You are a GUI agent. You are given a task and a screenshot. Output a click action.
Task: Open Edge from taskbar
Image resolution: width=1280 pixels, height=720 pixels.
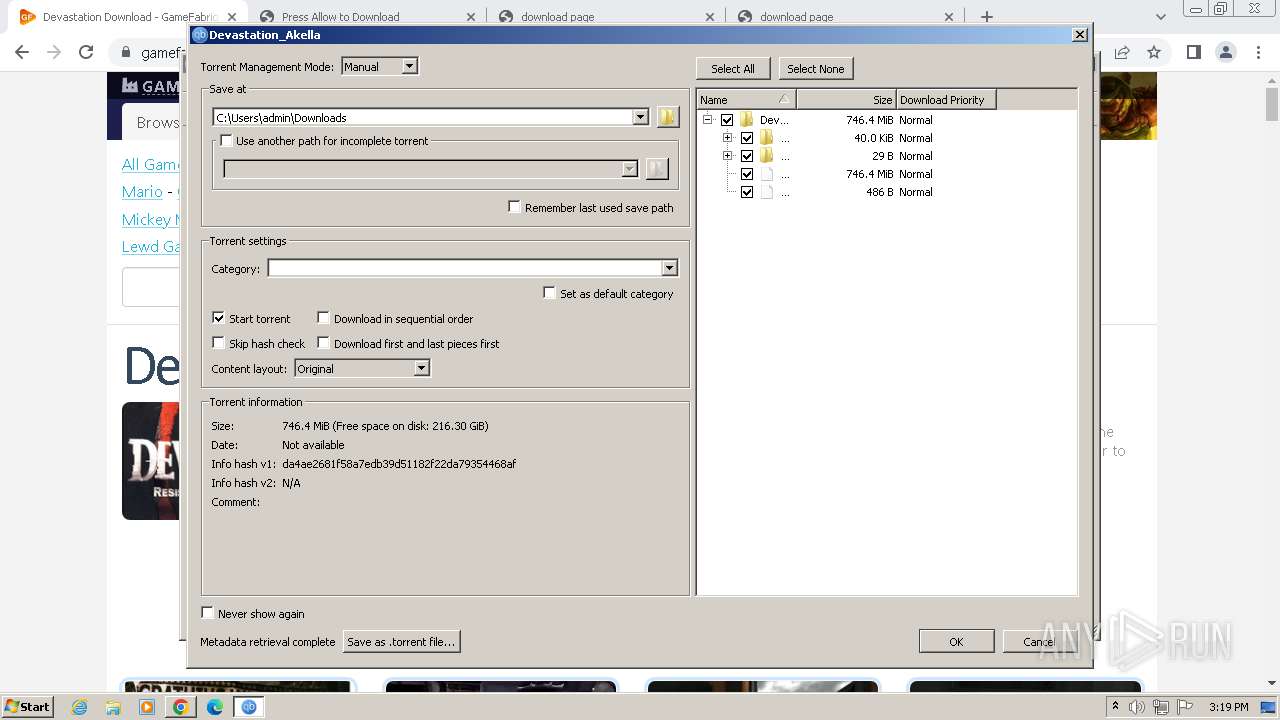[x=215, y=707]
